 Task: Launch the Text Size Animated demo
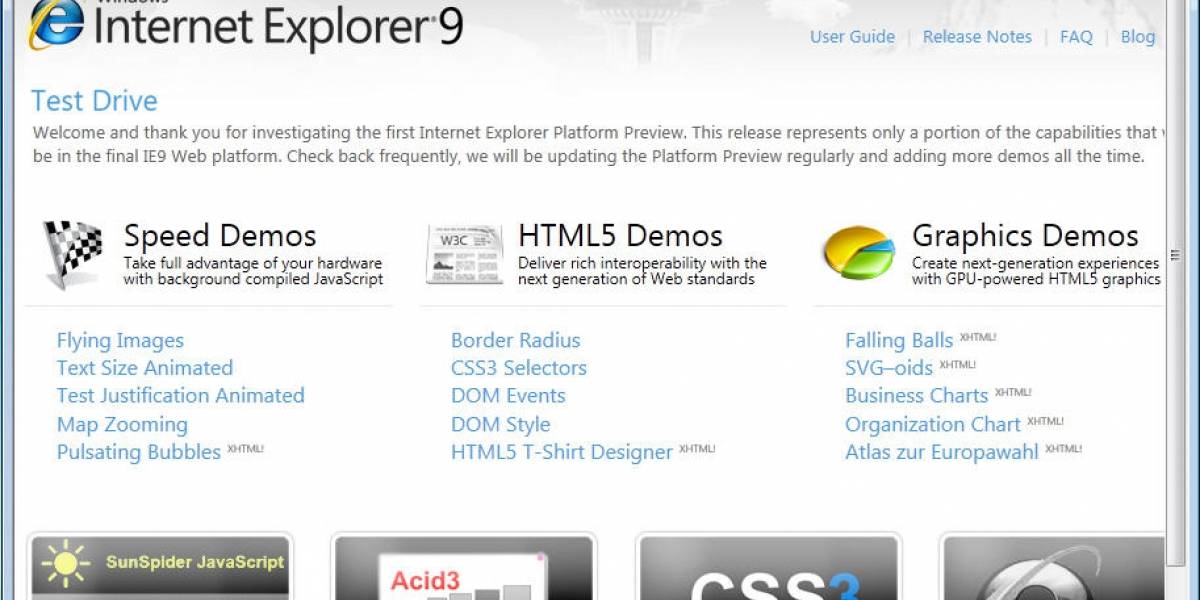(x=145, y=368)
